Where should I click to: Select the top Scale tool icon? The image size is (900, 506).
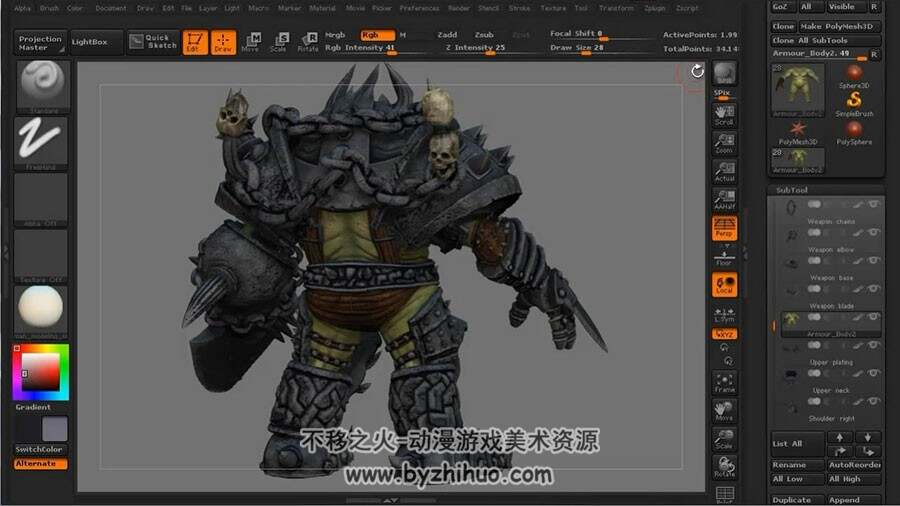278,42
